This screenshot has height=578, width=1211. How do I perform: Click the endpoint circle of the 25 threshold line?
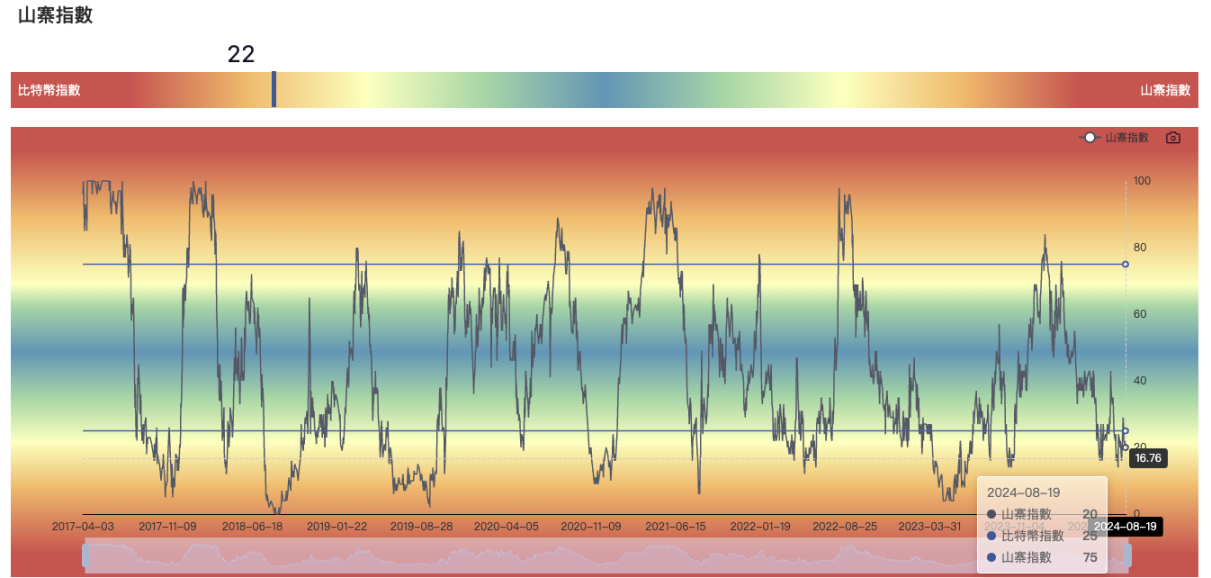(1125, 431)
